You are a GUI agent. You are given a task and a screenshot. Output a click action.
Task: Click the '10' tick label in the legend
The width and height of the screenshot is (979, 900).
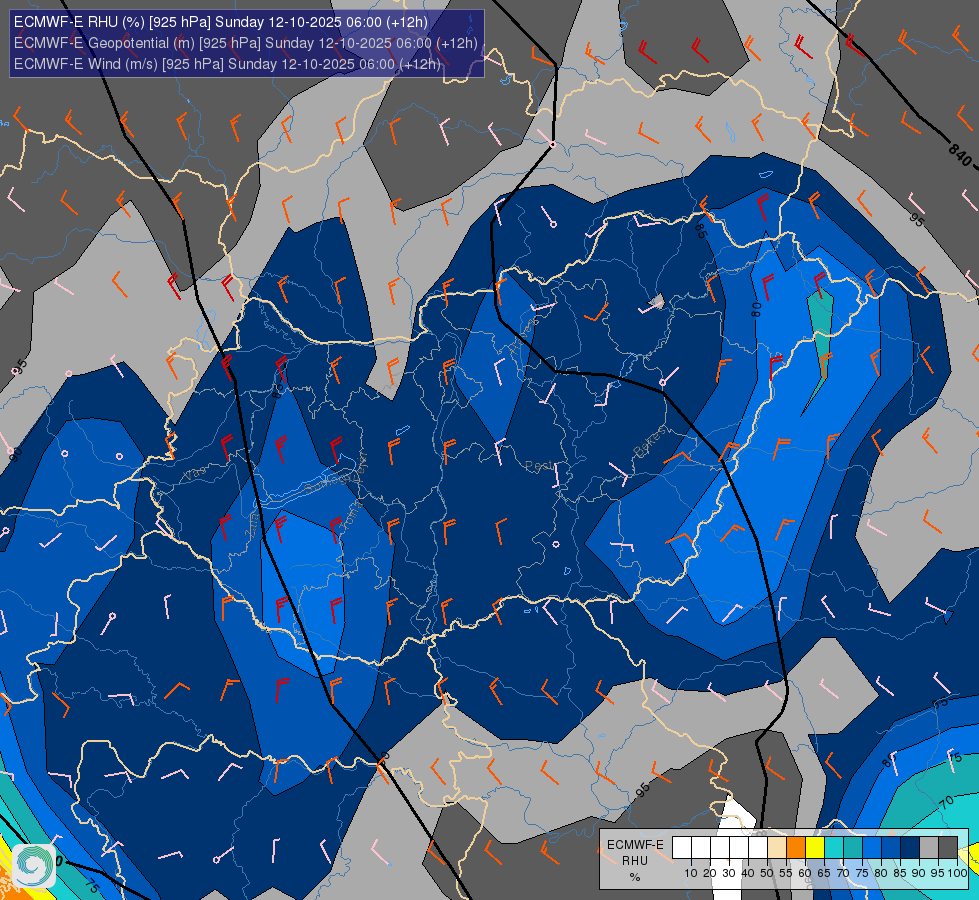[x=691, y=873]
